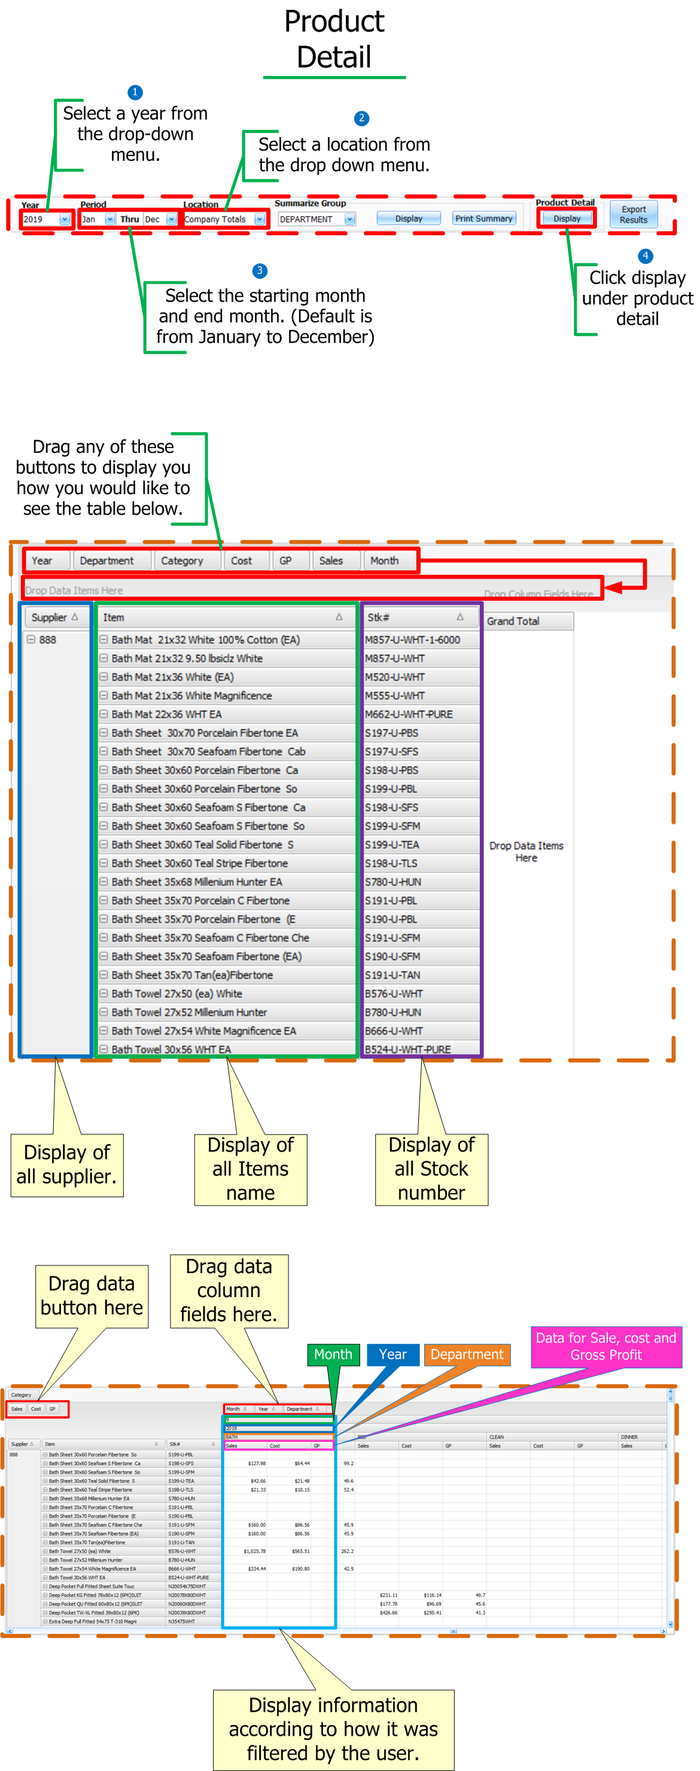
Task: Collapse the supplier 888 tree node
Action: click(x=31, y=640)
